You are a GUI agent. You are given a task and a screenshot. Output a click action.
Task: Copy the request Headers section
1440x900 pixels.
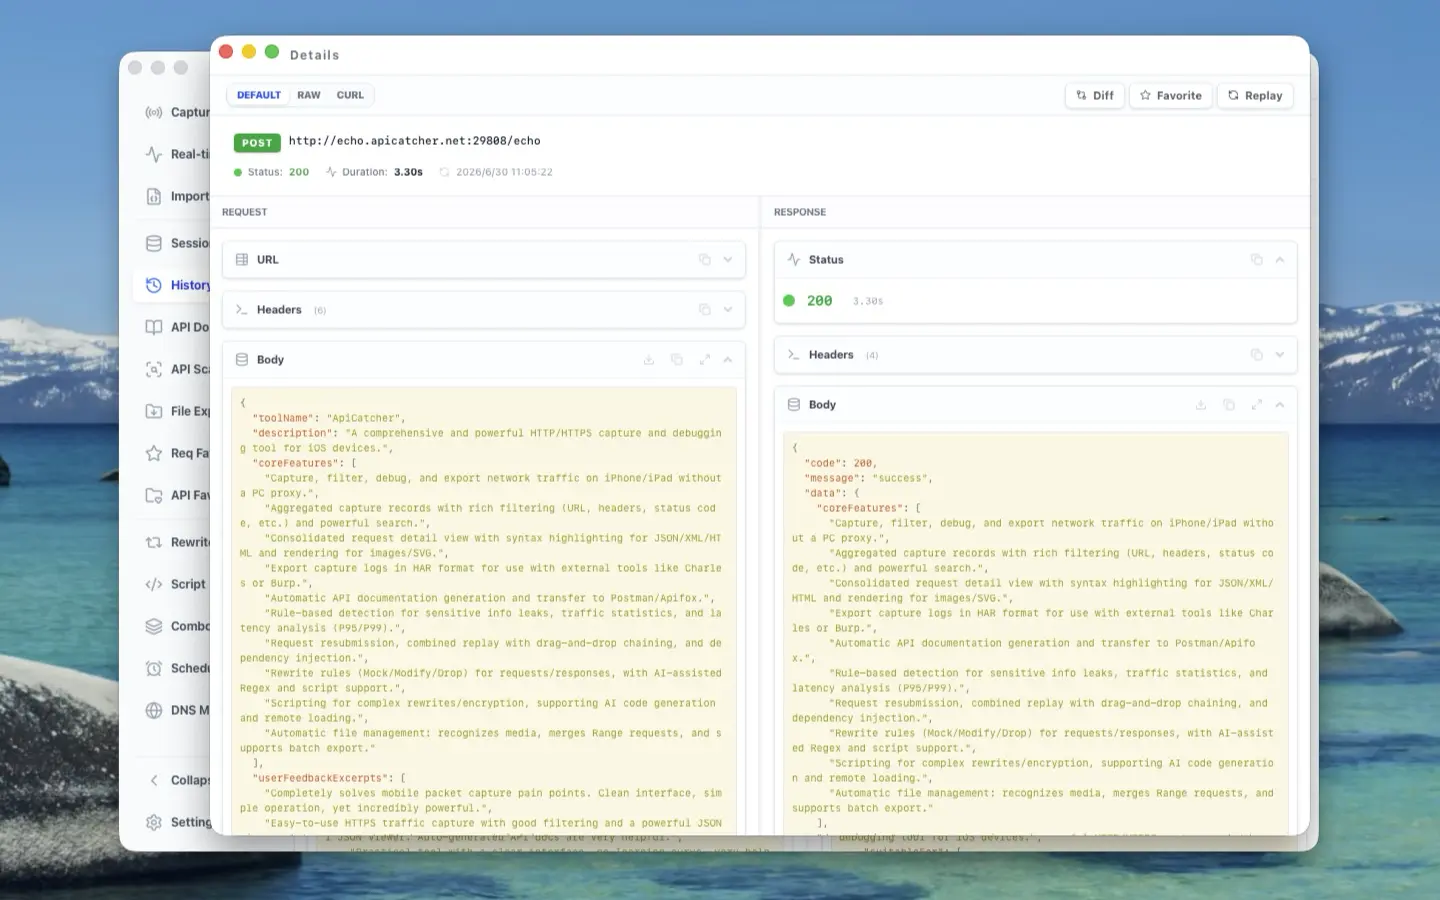click(704, 309)
